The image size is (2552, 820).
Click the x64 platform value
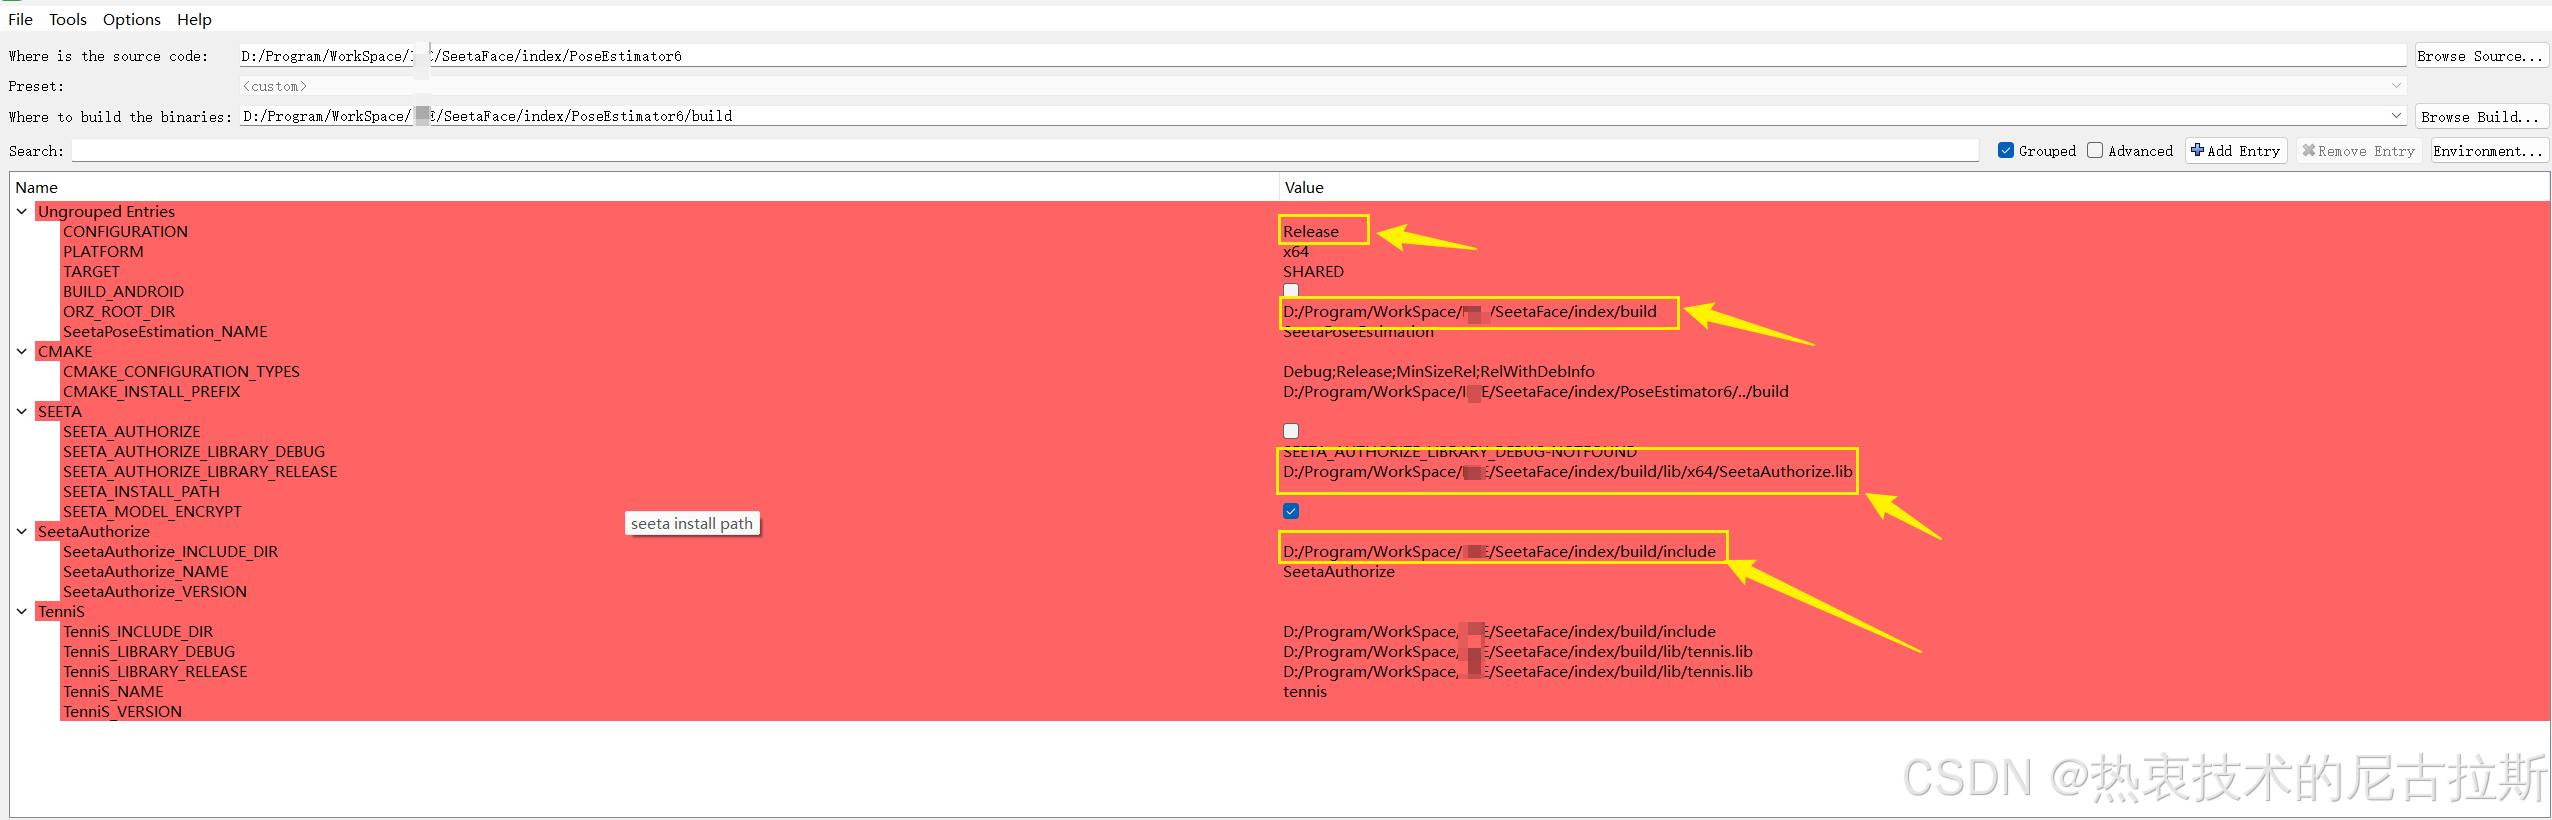coord(1295,251)
